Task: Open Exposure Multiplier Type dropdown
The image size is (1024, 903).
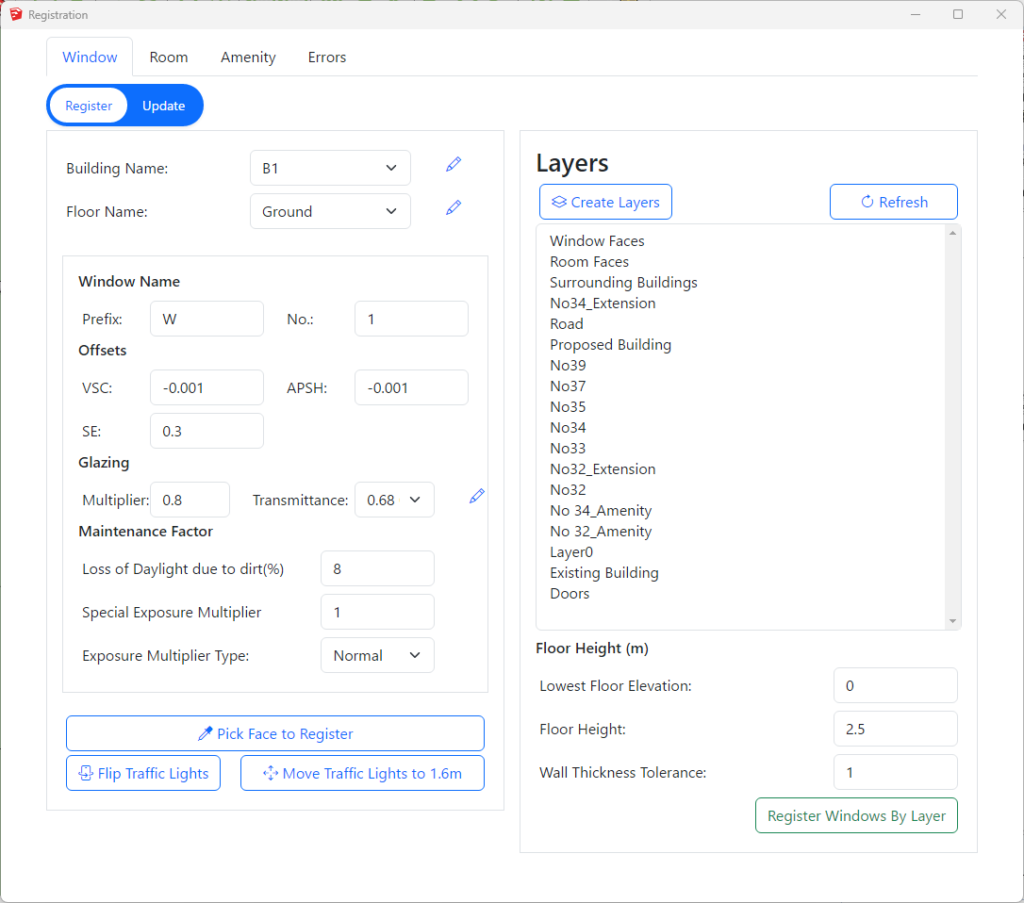Action: click(377, 656)
